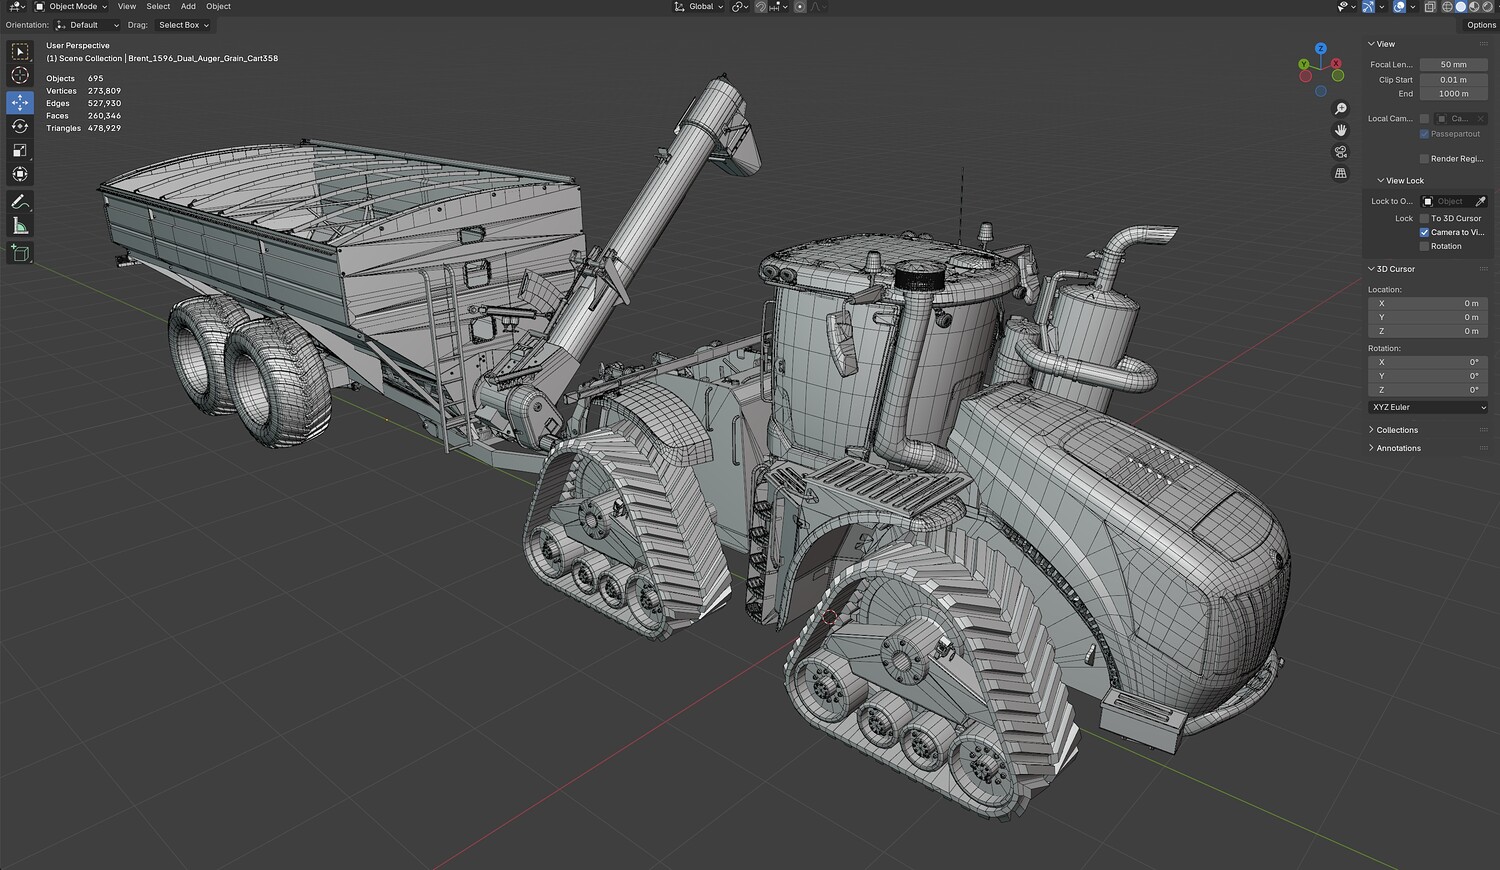Switch to rendered viewport shading
The height and width of the screenshot is (870, 1500).
point(1486,7)
